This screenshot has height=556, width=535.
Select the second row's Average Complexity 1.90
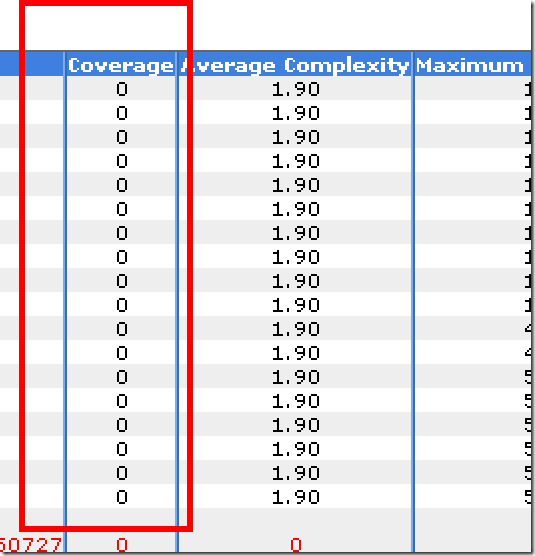296,113
